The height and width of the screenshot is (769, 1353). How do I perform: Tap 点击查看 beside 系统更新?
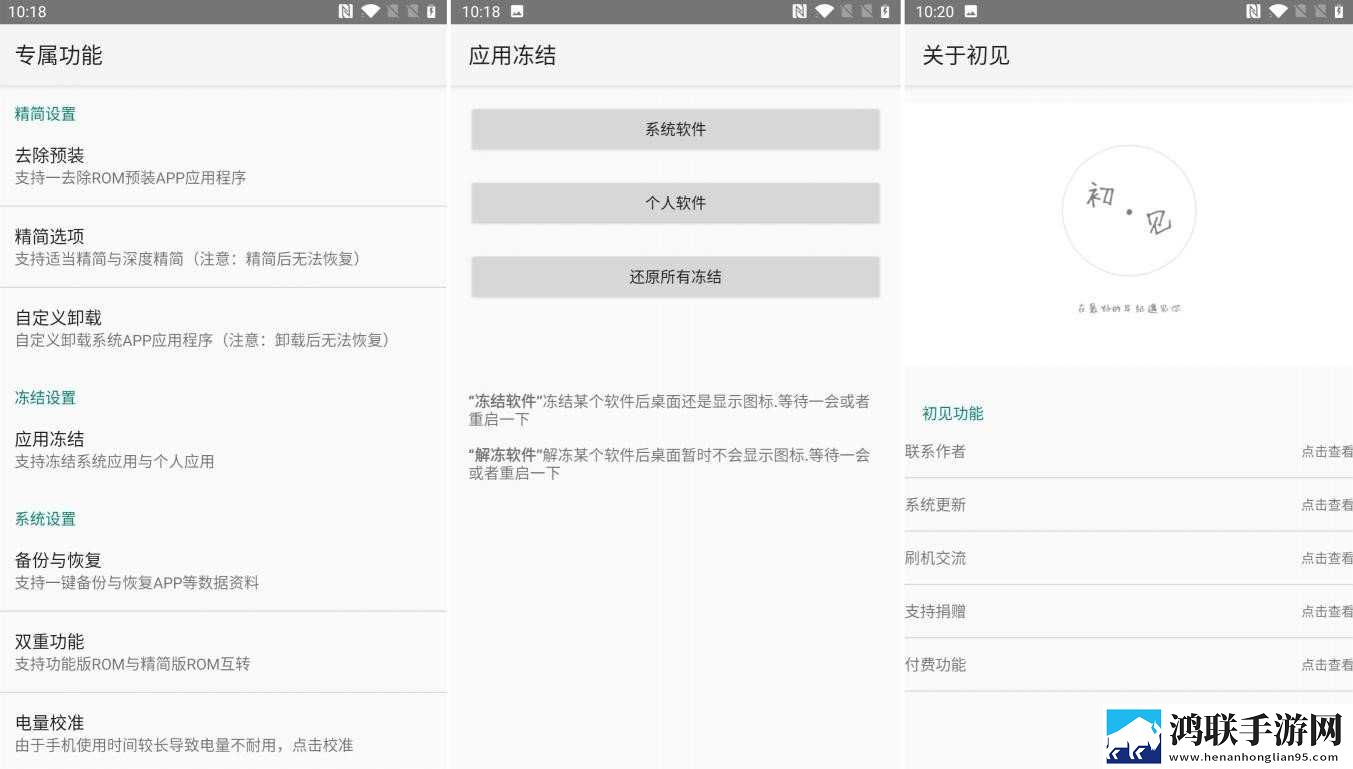[x=1327, y=505]
